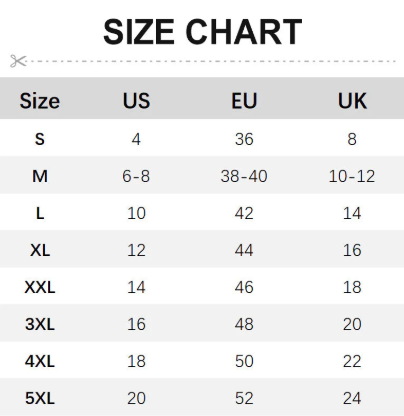The height and width of the screenshot is (416, 404).
Task: Click EU value 36 for size S
Action: 244,139
